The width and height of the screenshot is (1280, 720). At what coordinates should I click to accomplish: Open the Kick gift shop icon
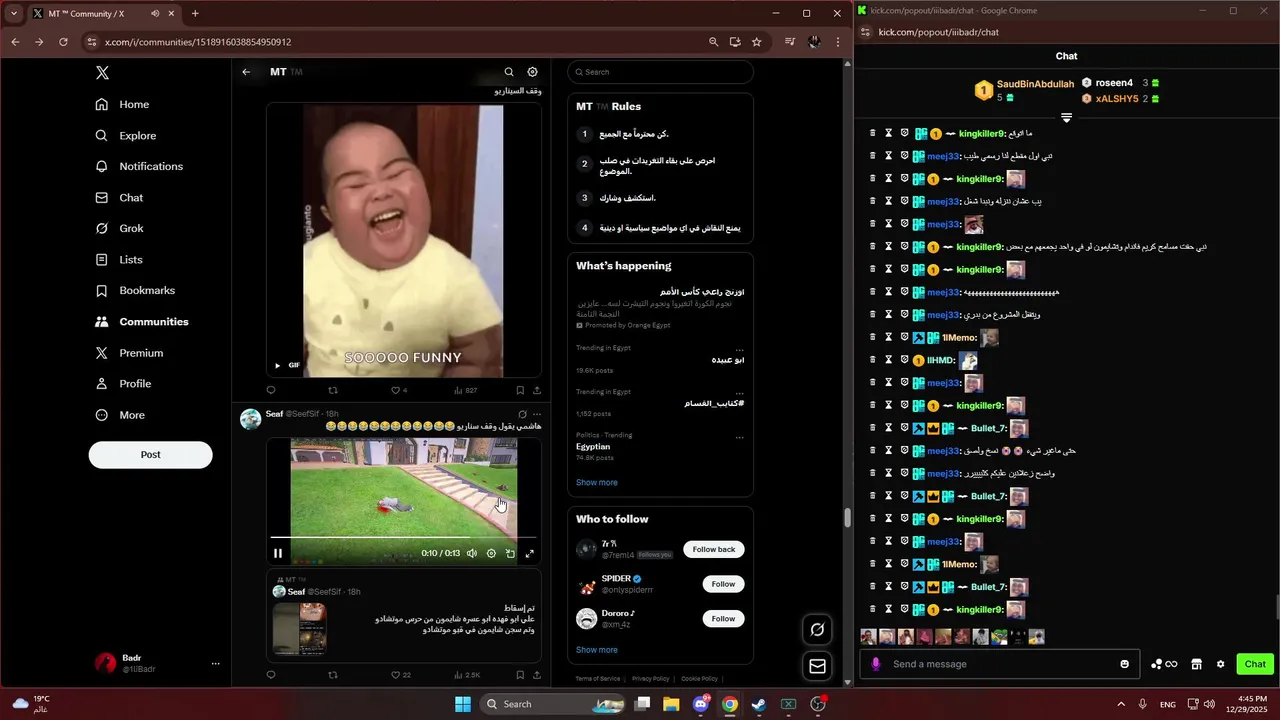click(1195, 664)
